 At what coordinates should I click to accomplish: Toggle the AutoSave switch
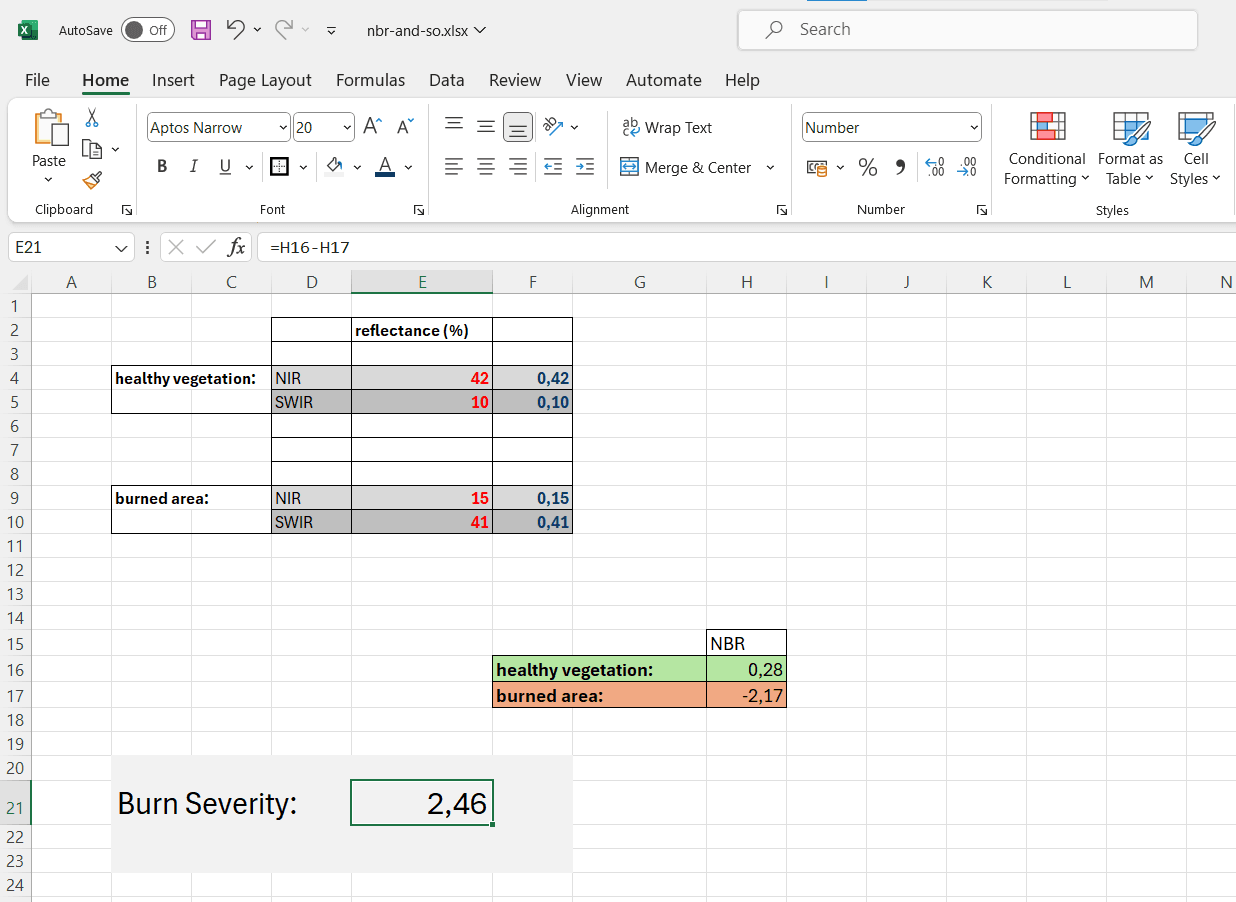tap(147, 30)
